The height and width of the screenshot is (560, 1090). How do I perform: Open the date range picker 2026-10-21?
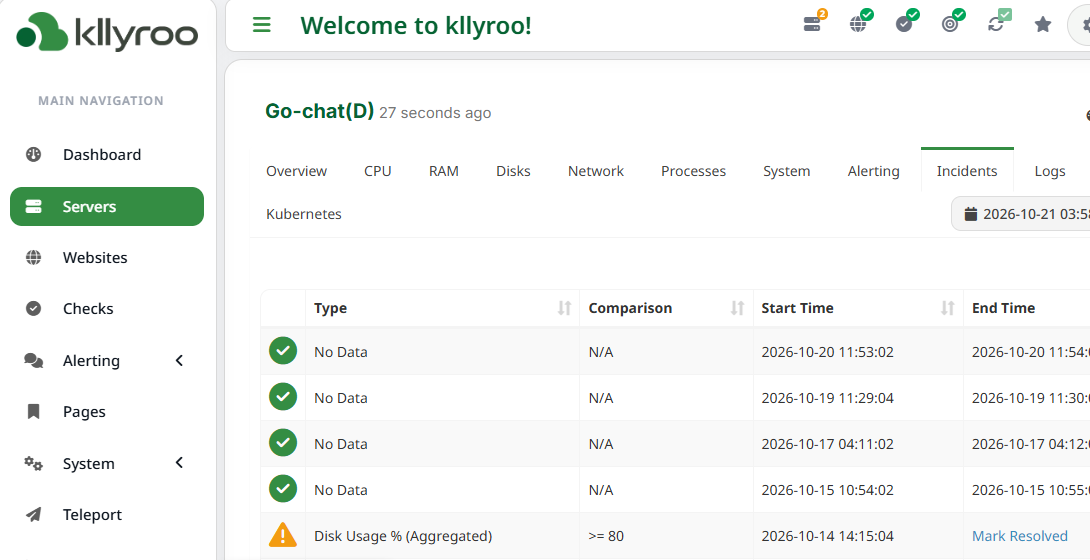[1020, 214]
